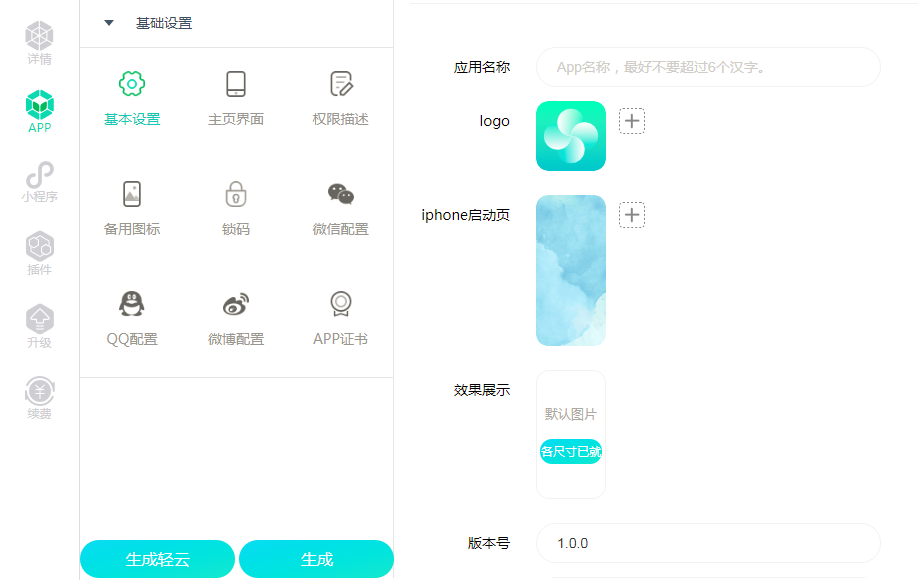Click the iphone启动页 splash thumbnail
The width and height of the screenshot is (918, 580).
coord(571,270)
